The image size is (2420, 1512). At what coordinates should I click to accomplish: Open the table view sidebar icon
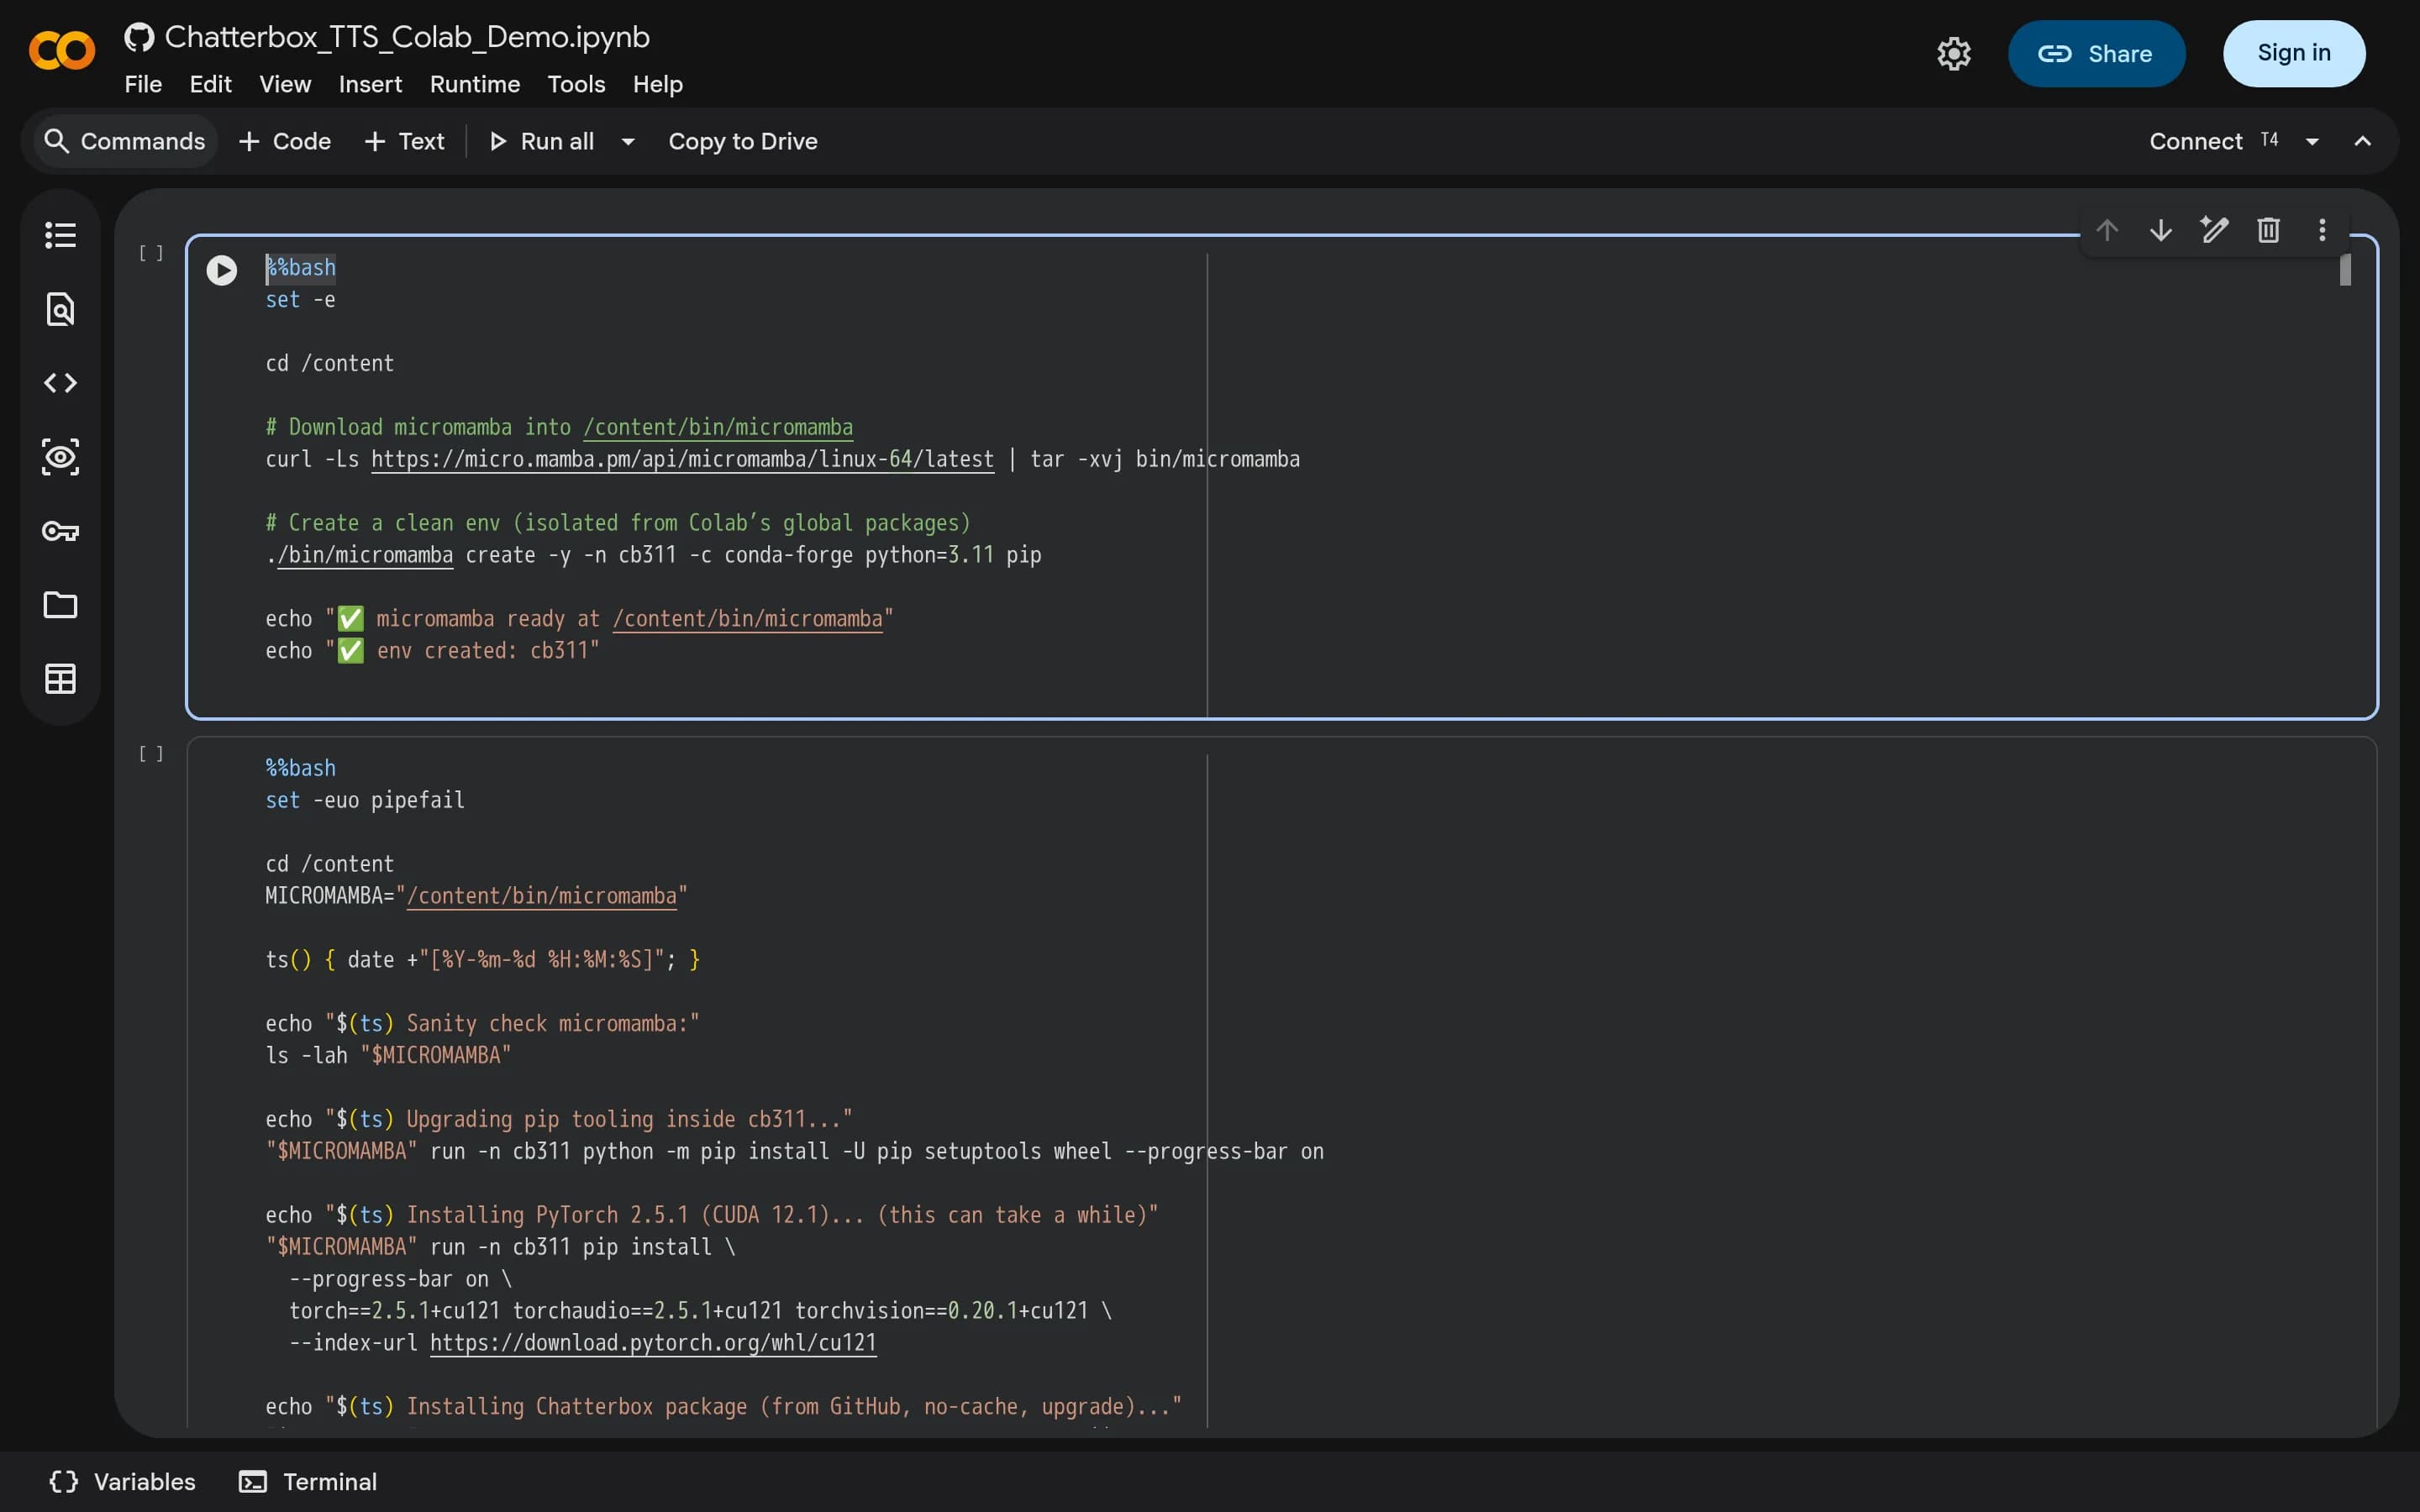coord(60,679)
